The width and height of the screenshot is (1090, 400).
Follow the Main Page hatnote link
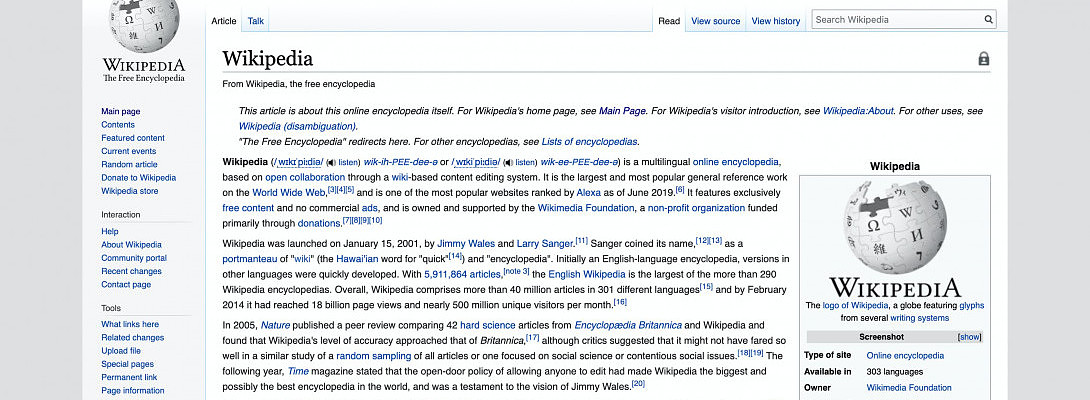(x=622, y=111)
